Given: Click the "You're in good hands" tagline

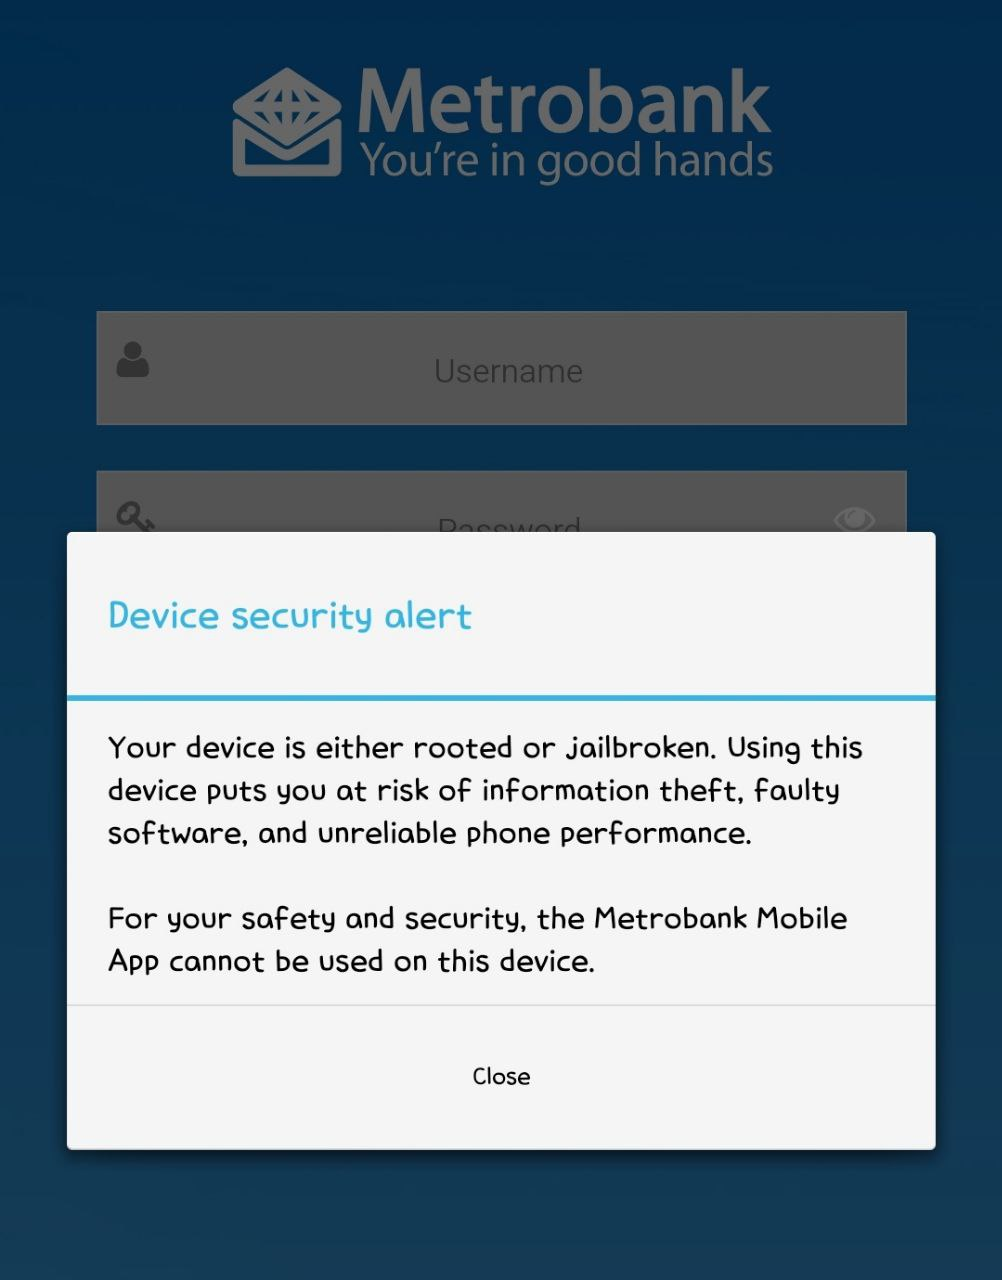Looking at the screenshot, I should tap(566, 161).
